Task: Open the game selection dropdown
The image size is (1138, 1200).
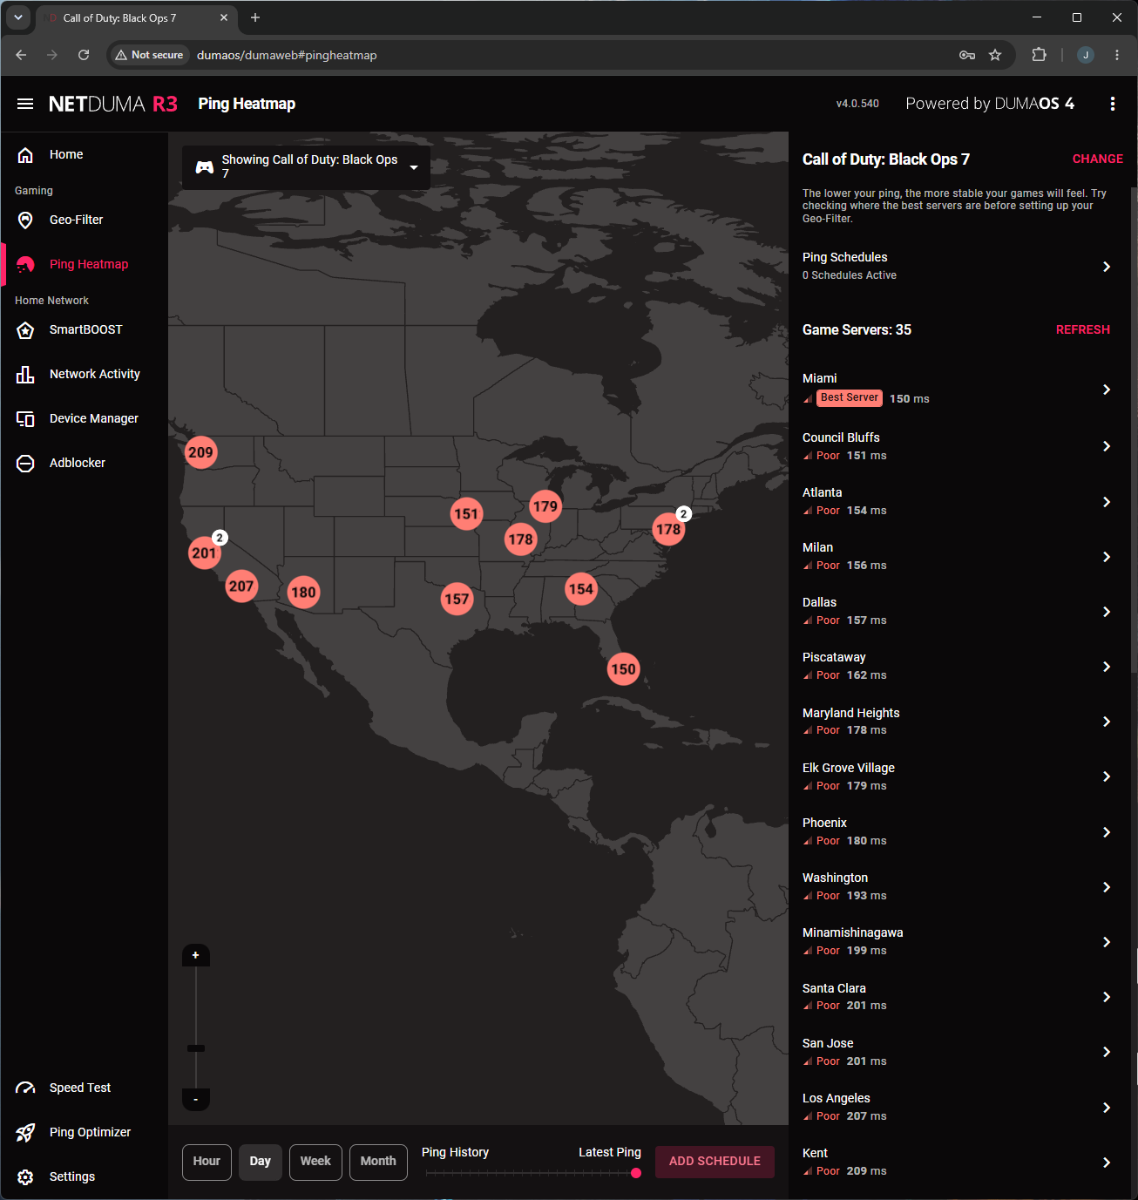Action: pos(306,167)
